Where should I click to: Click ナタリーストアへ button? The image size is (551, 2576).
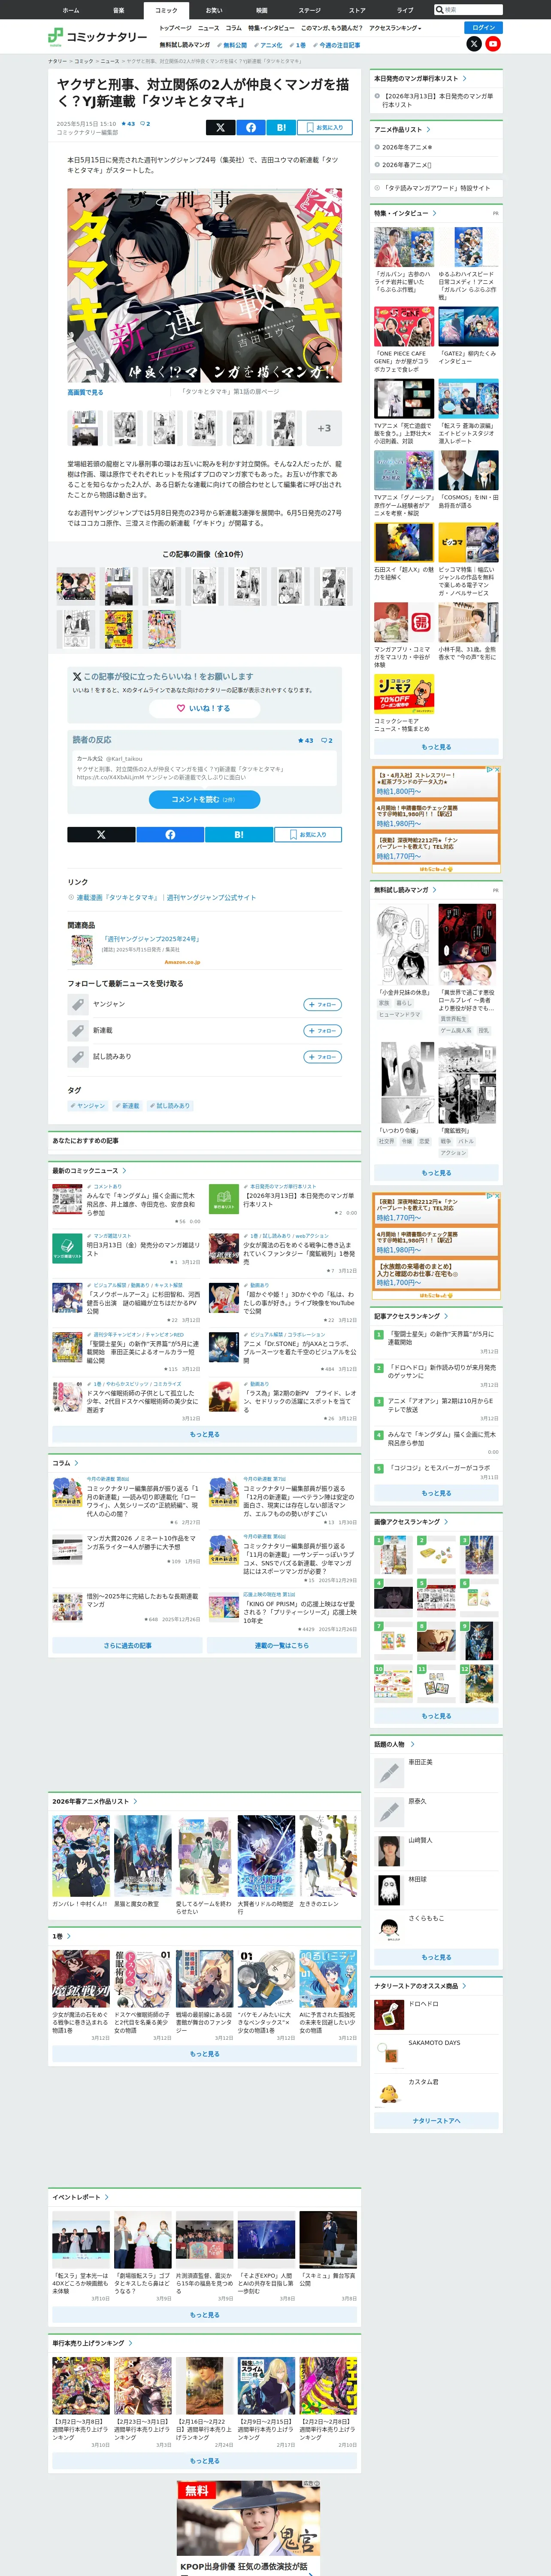(x=437, y=2120)
